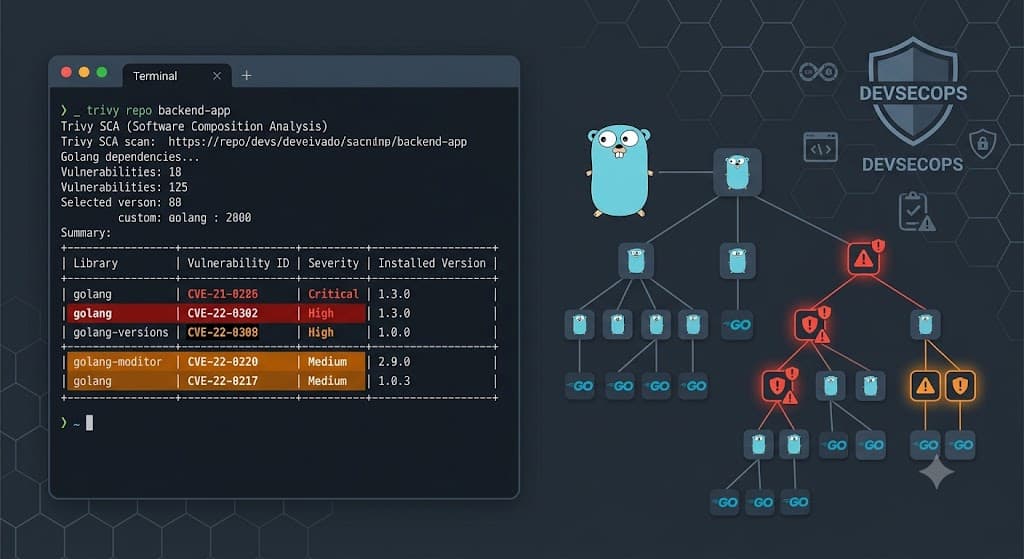Click the green traffic-light window button
Screen dimensions: 1024x559
[x=102, y=72]
